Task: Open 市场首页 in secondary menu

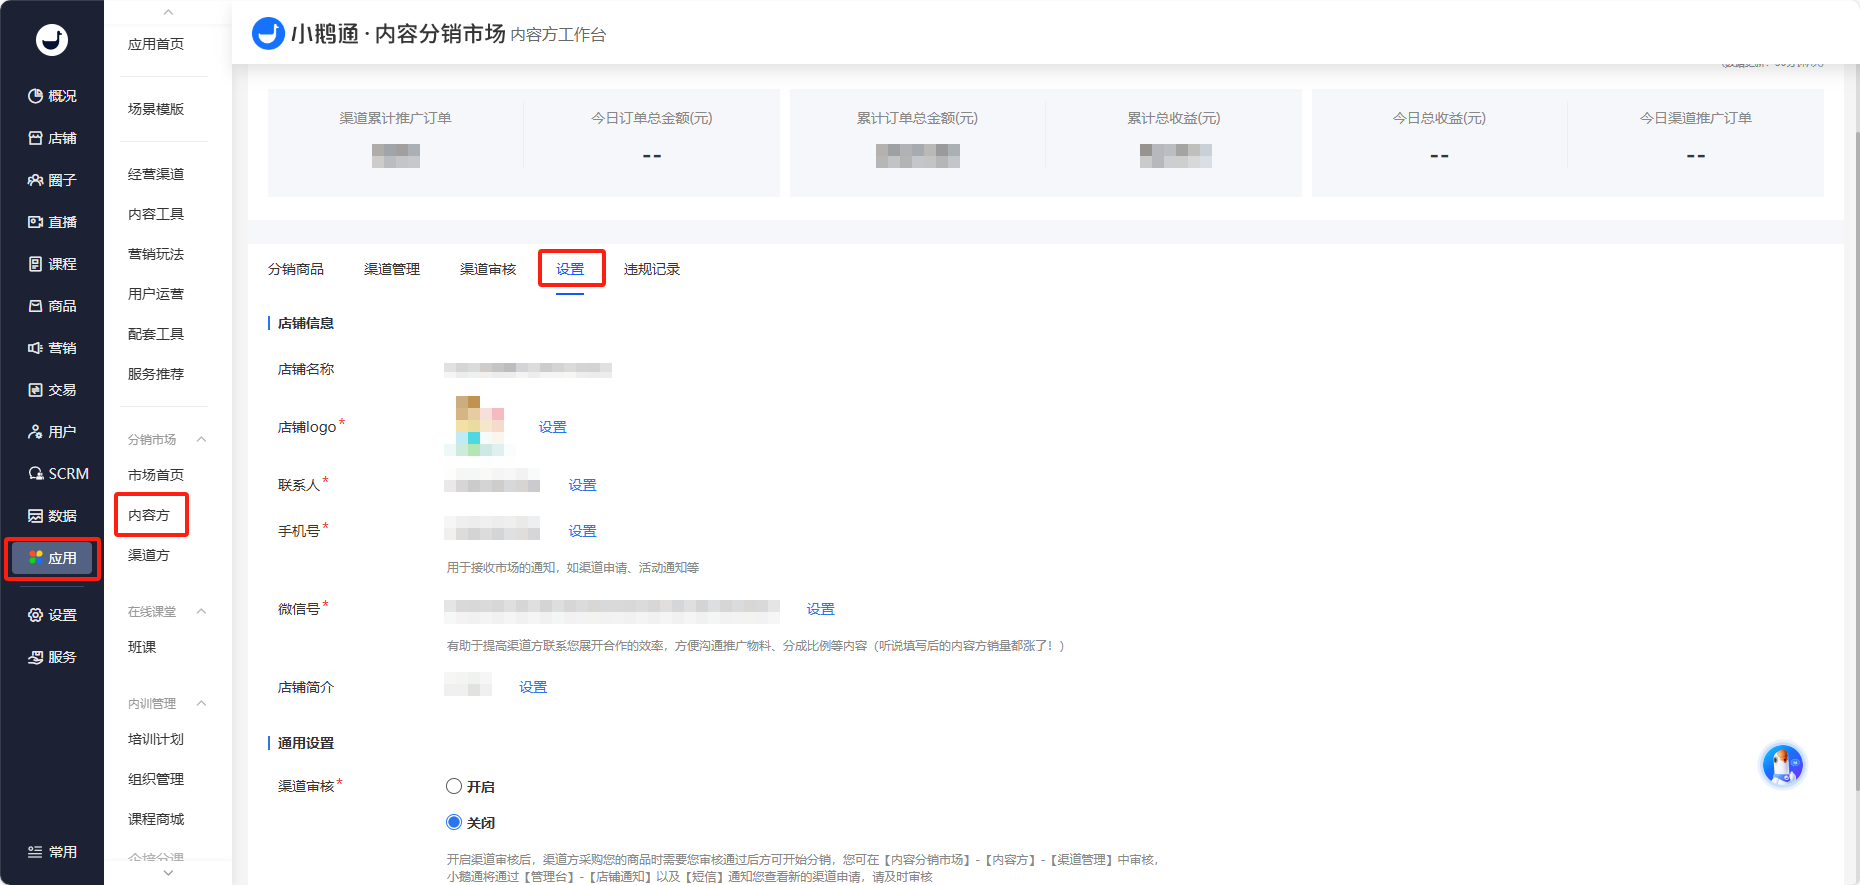Action: click(156, 475)
